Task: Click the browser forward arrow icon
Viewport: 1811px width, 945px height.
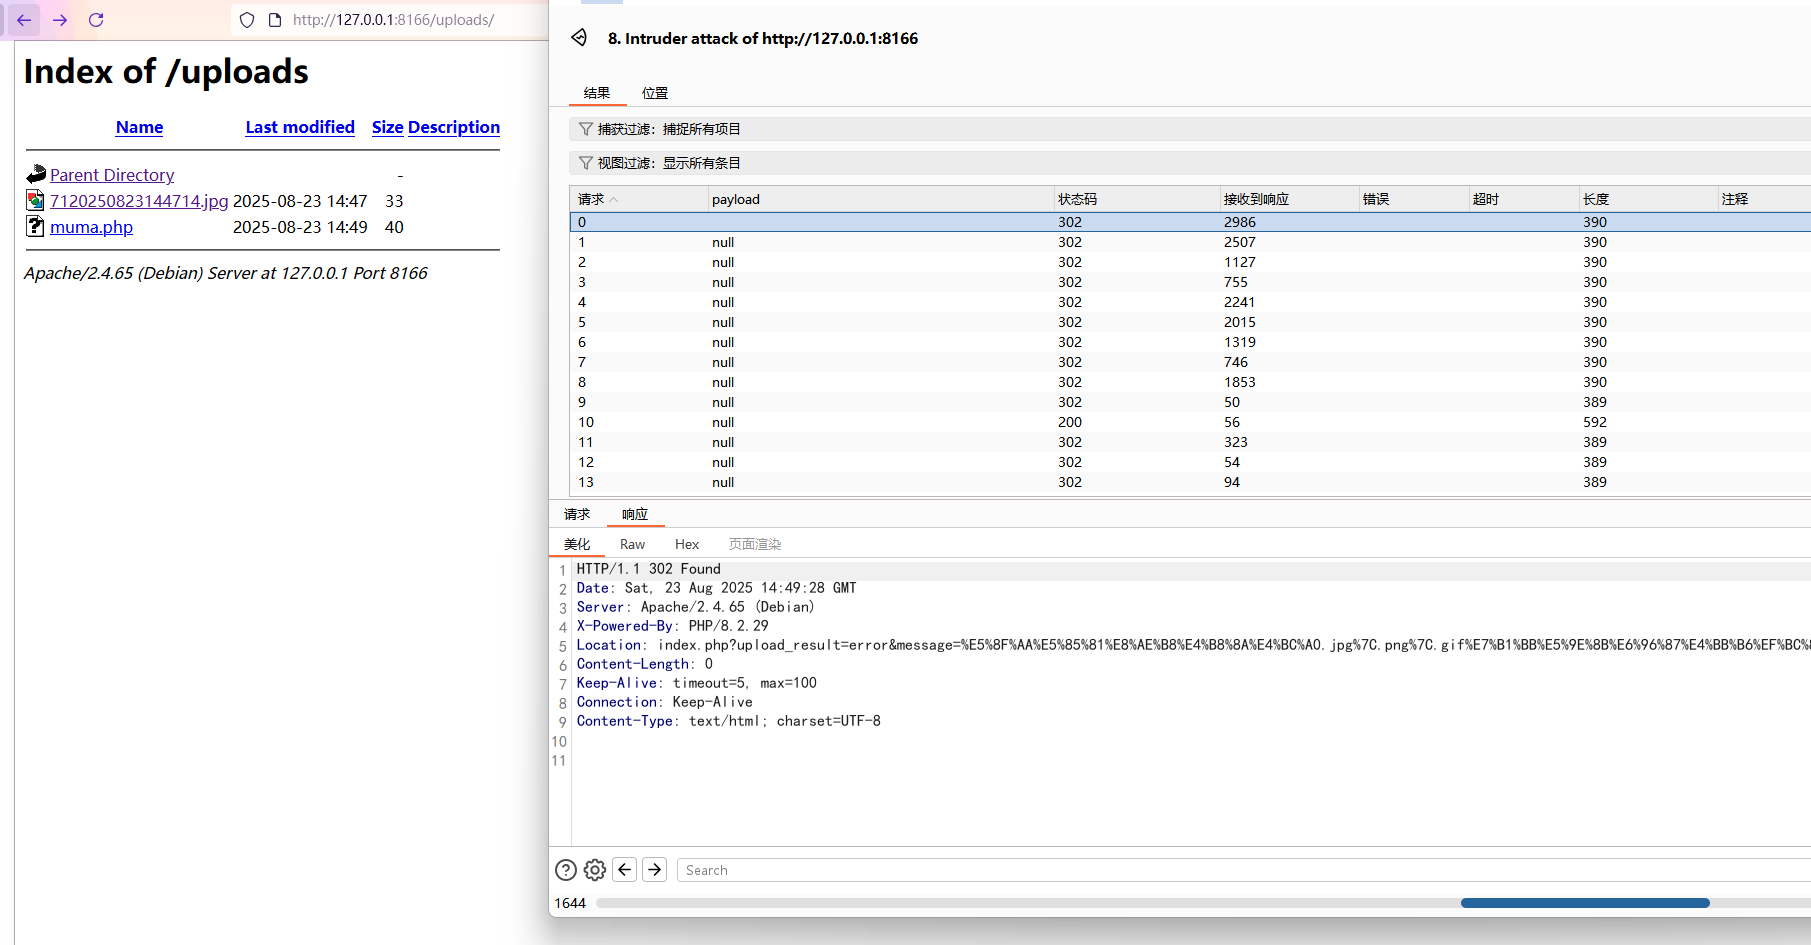Action: 60,20
